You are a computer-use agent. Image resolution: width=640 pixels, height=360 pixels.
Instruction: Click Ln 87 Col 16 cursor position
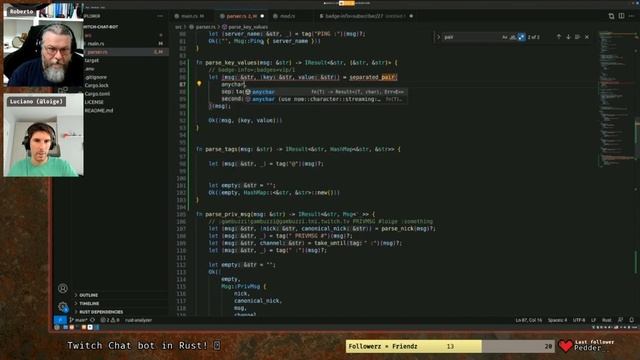click(x=529, y=320)
